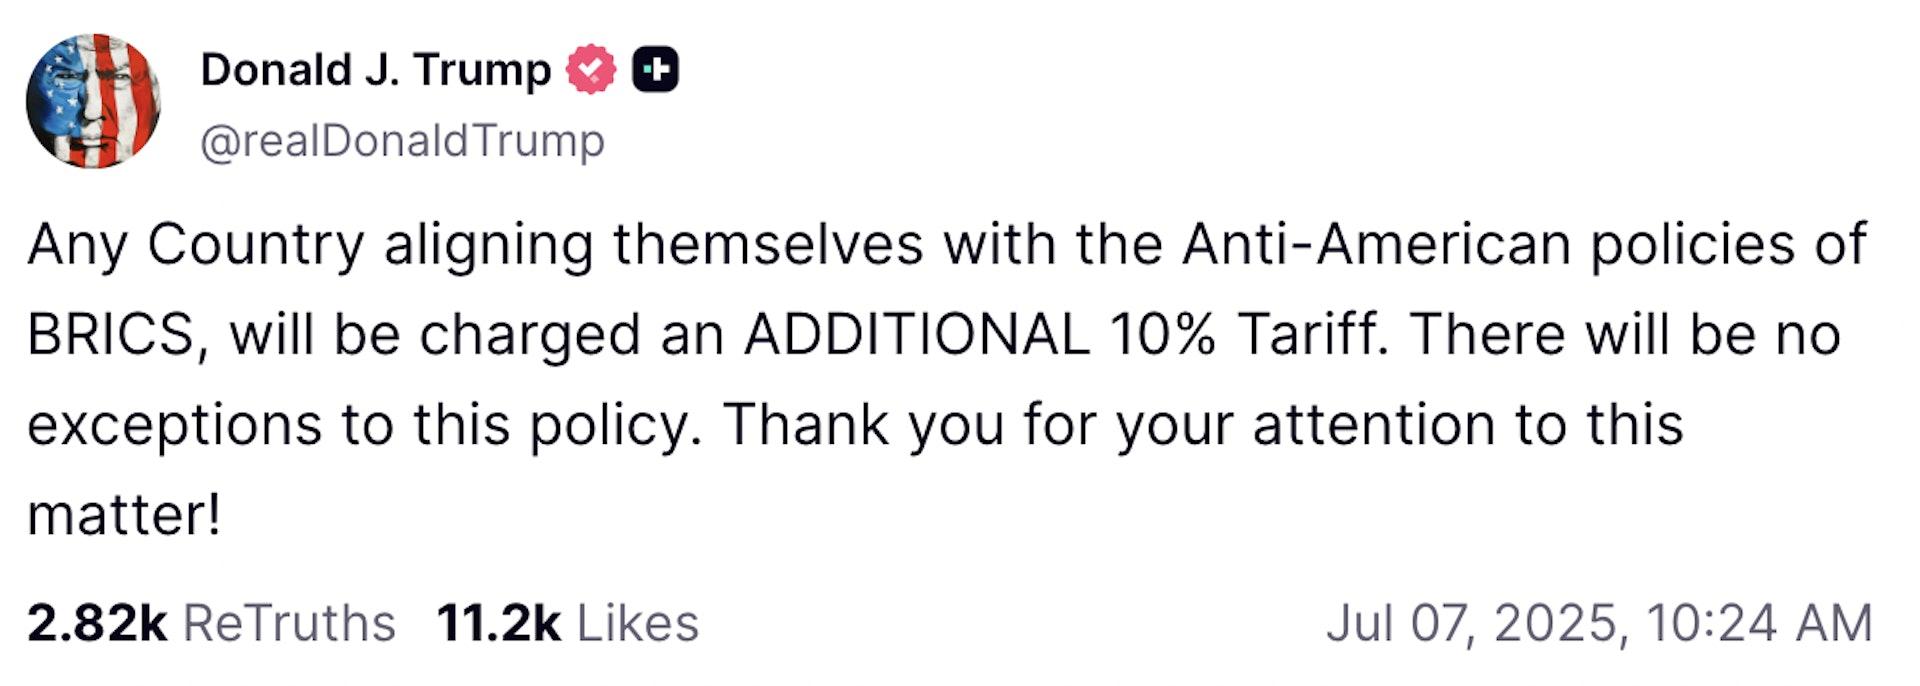Open Donald J. Trump display name

coord(375,71)
